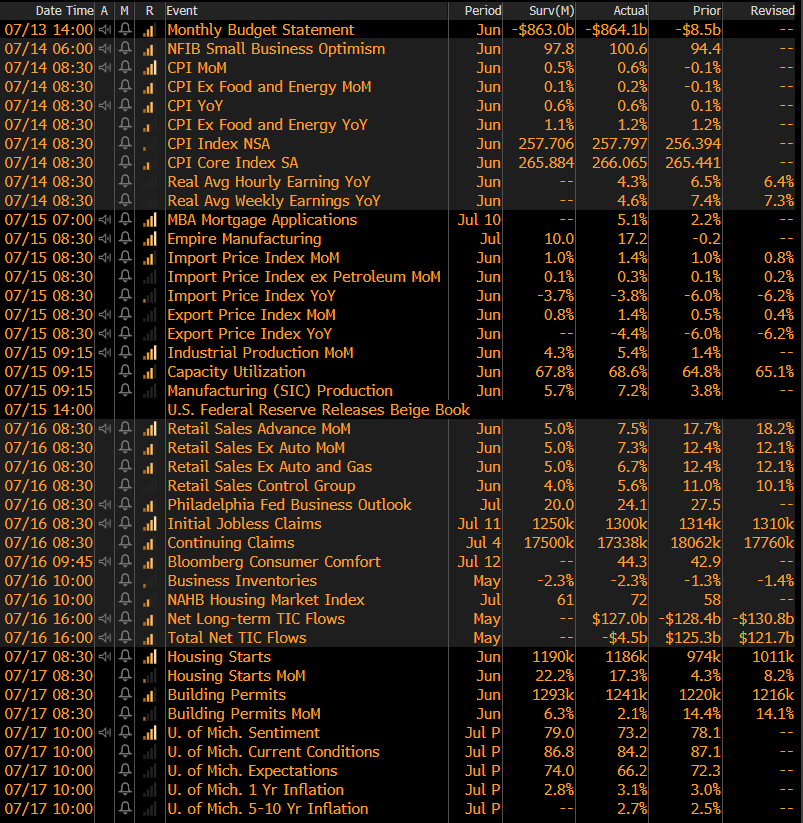Click the relevance bars icon for Retail Sales Advance MoM

[x=150, y=429]
